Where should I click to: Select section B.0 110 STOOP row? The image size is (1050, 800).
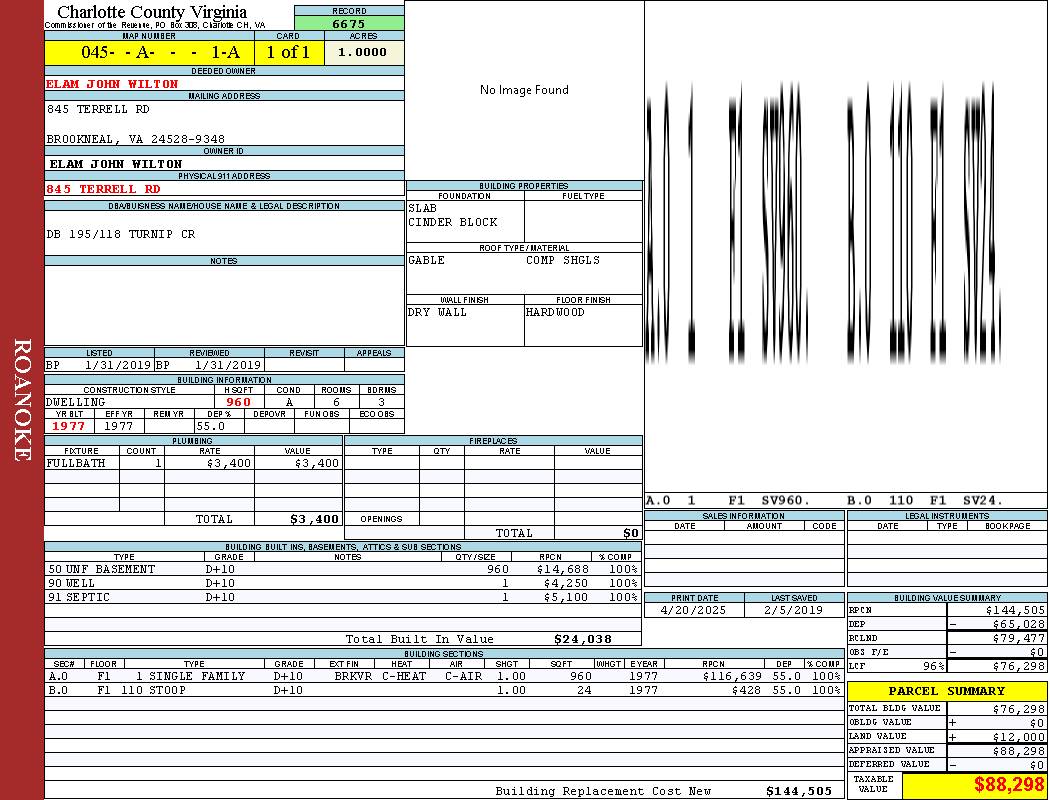(x=444, y=690)
